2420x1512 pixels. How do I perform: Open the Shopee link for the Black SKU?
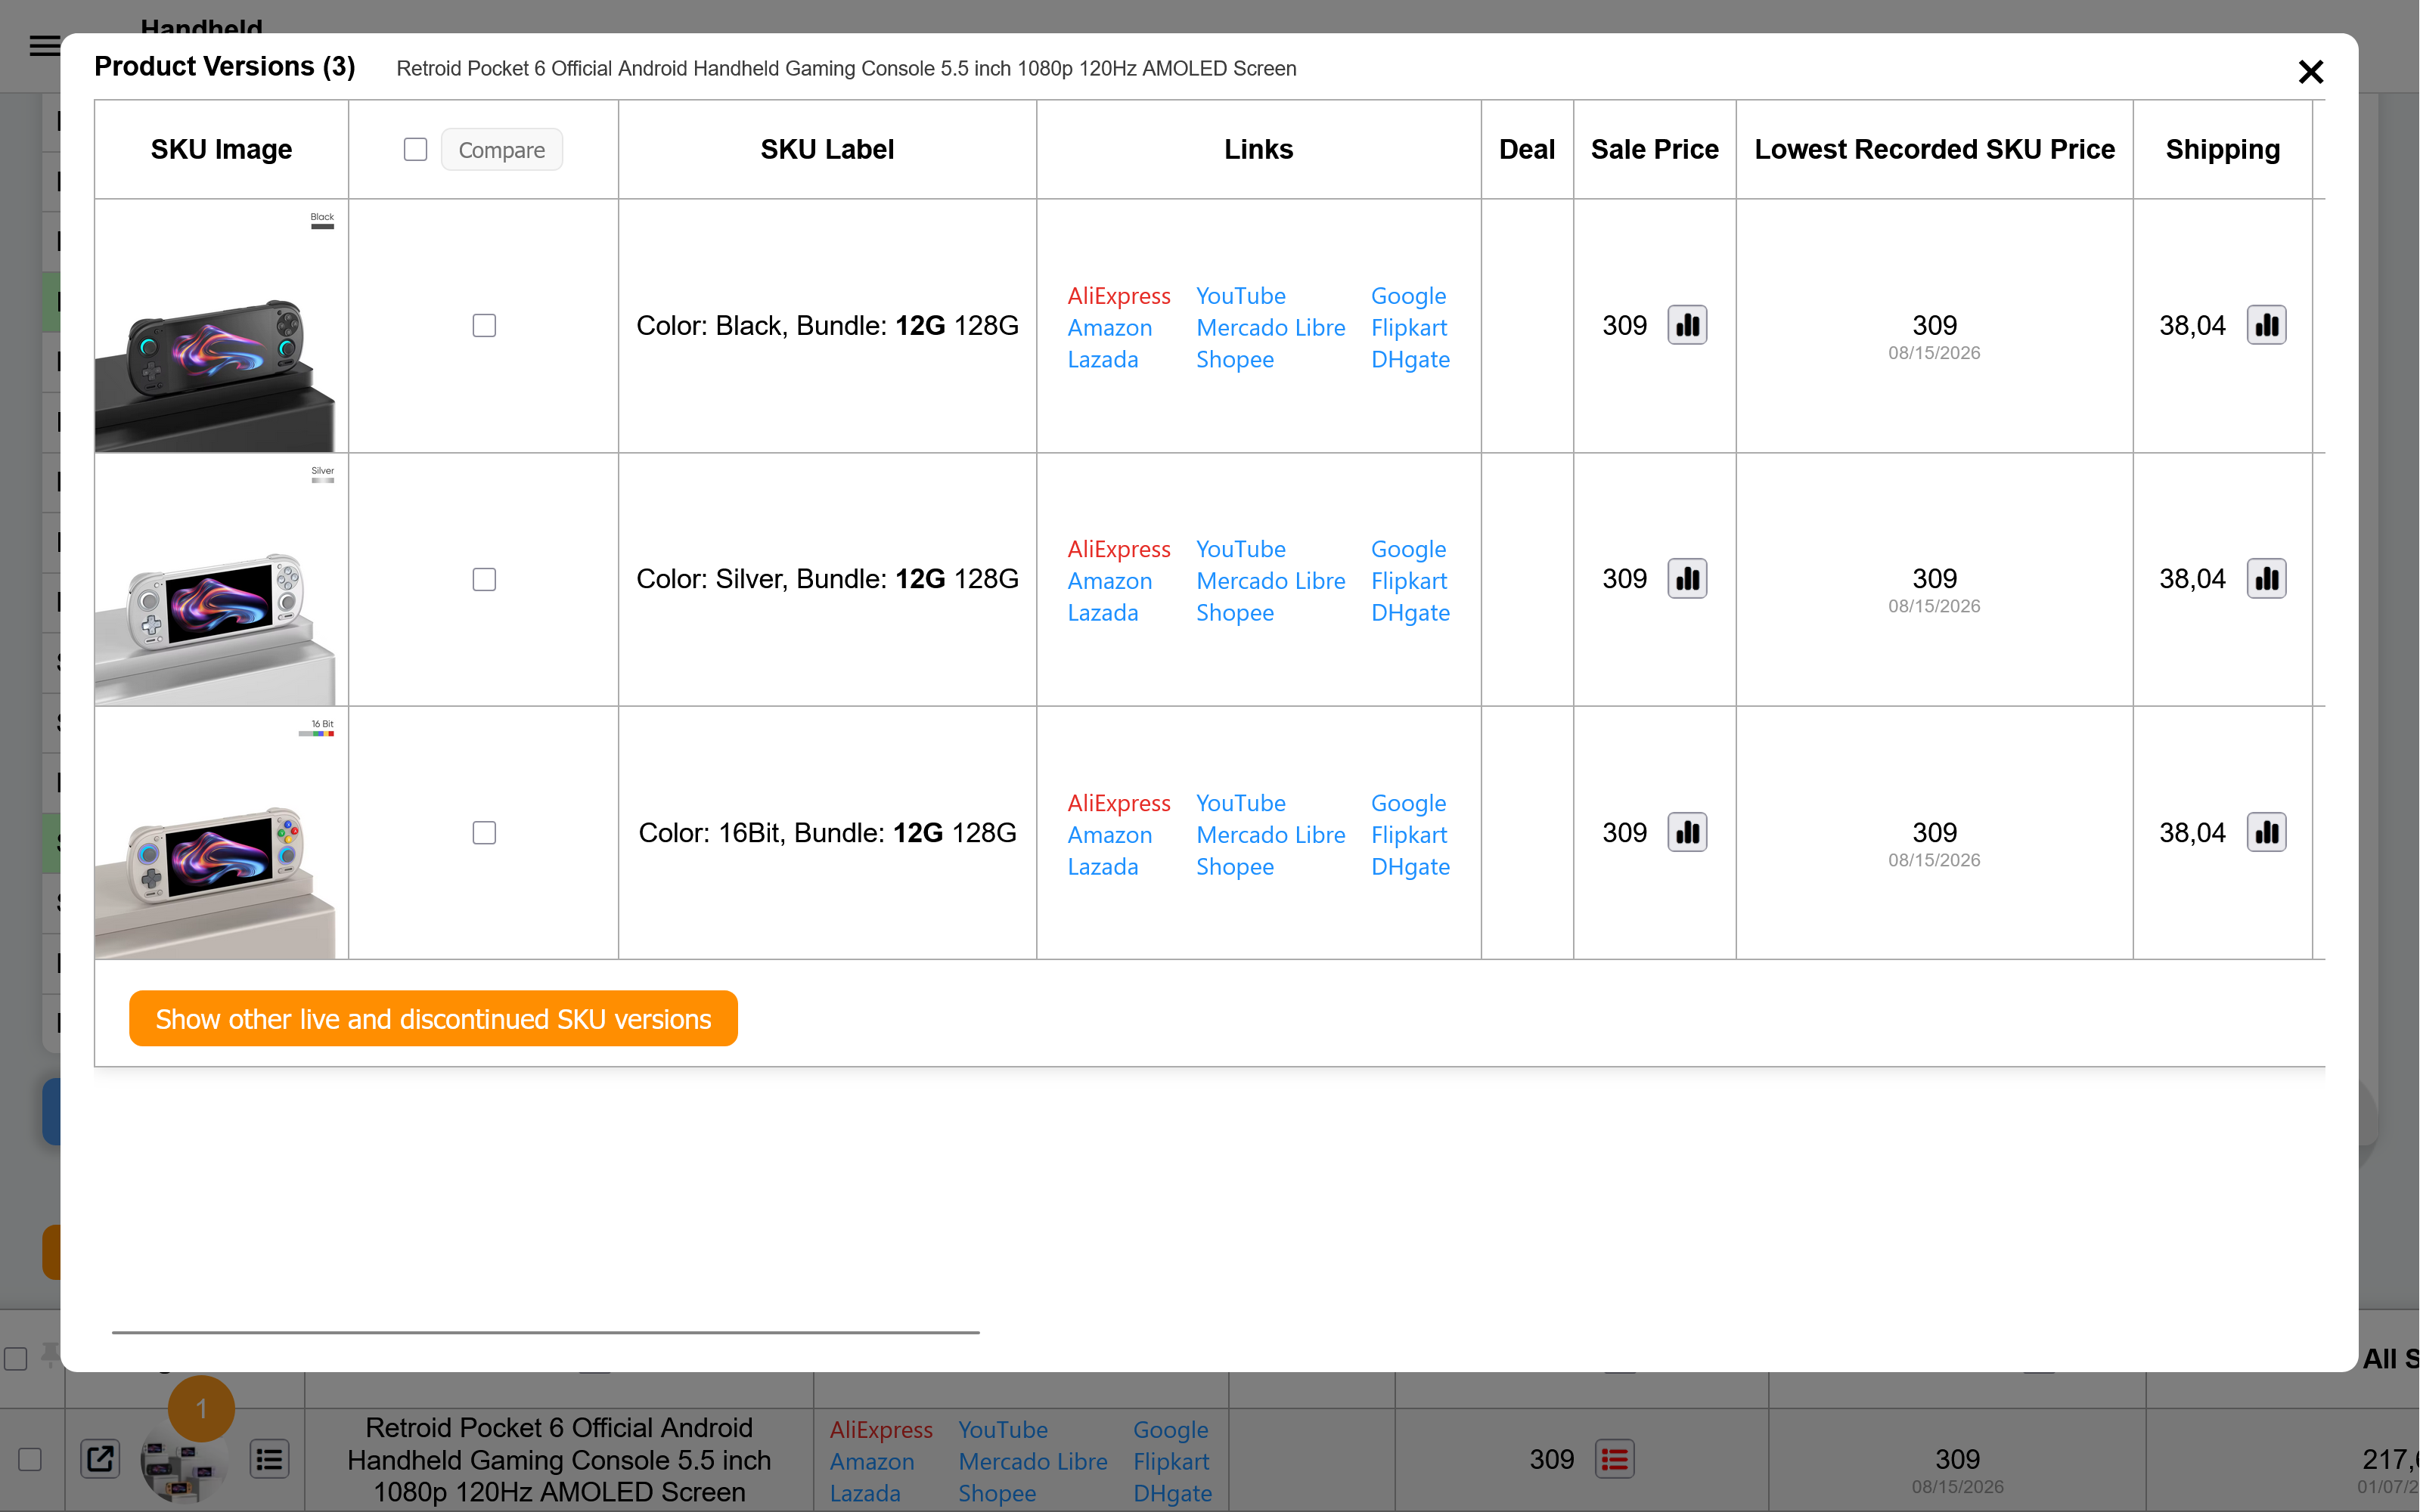click(1234, 360)
